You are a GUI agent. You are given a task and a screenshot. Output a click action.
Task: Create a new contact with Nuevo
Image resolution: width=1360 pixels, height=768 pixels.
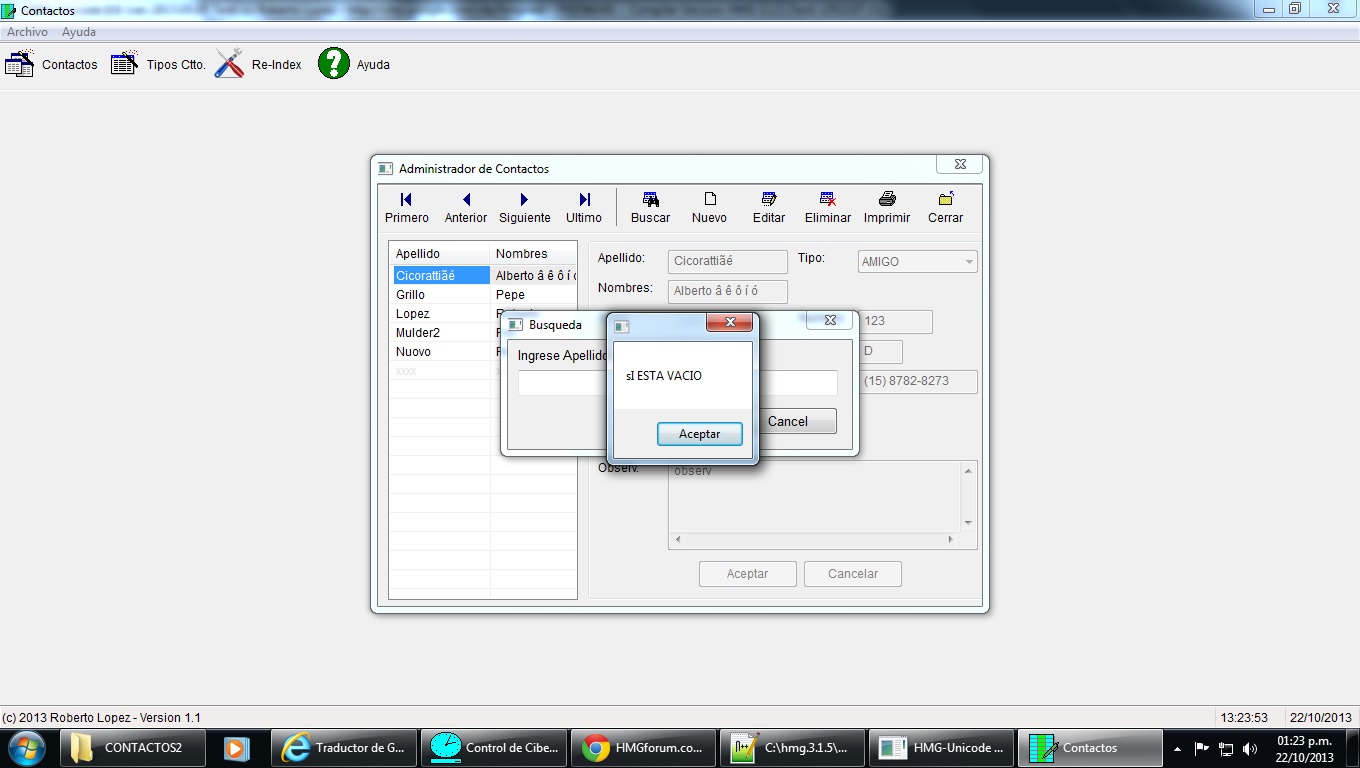pos(710,208)
